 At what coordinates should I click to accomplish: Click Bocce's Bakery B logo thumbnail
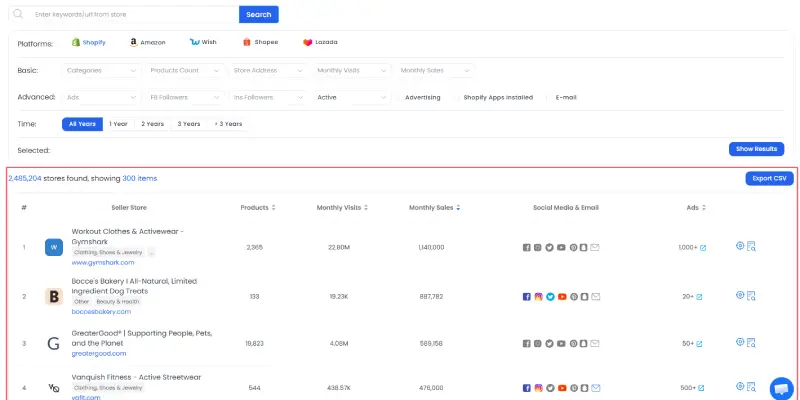pos(54,296)
